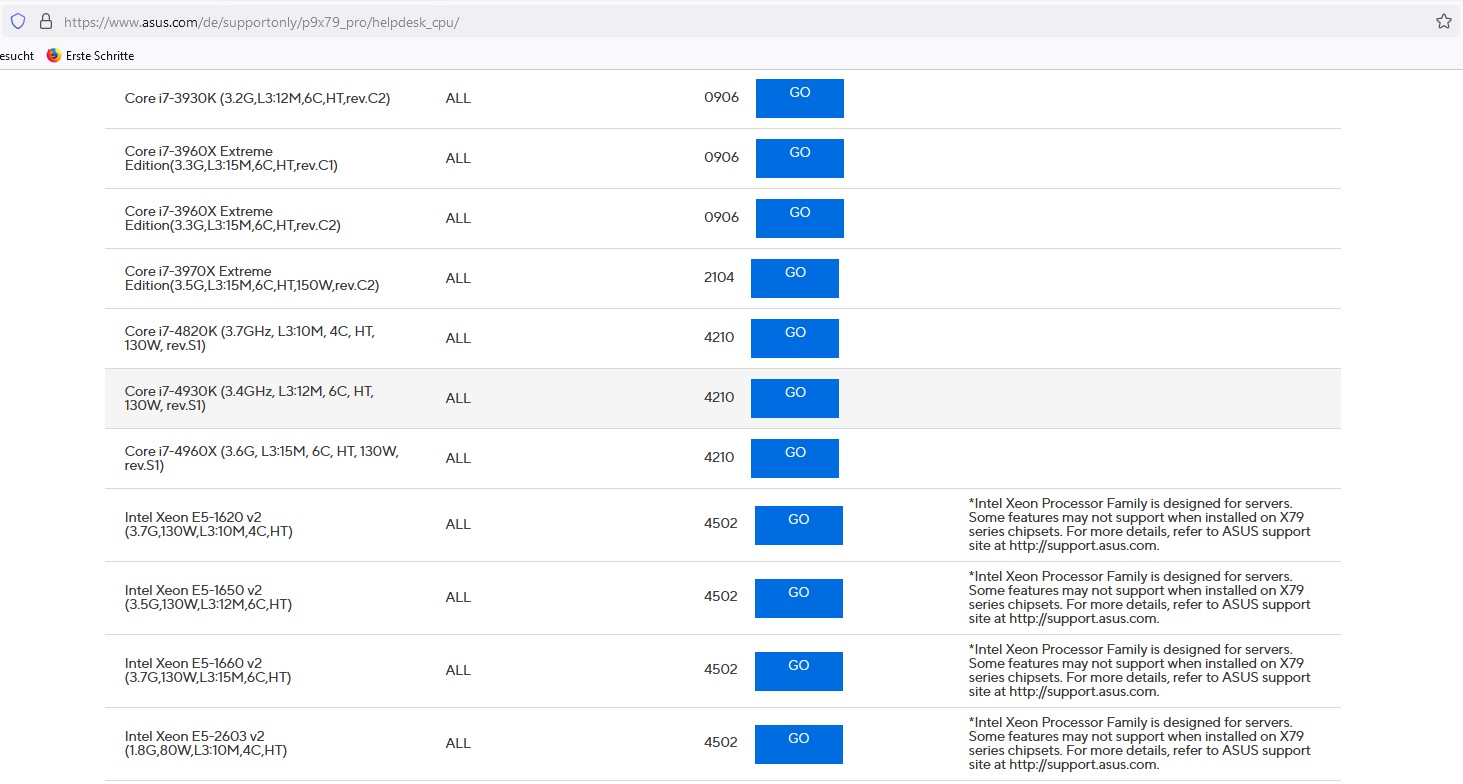The width and height of the screenshot is (1463, 784).
Task: Select the Intel Xeon E5-1650 v2 text
Action: pyautogui.click(x=209, y=597)
